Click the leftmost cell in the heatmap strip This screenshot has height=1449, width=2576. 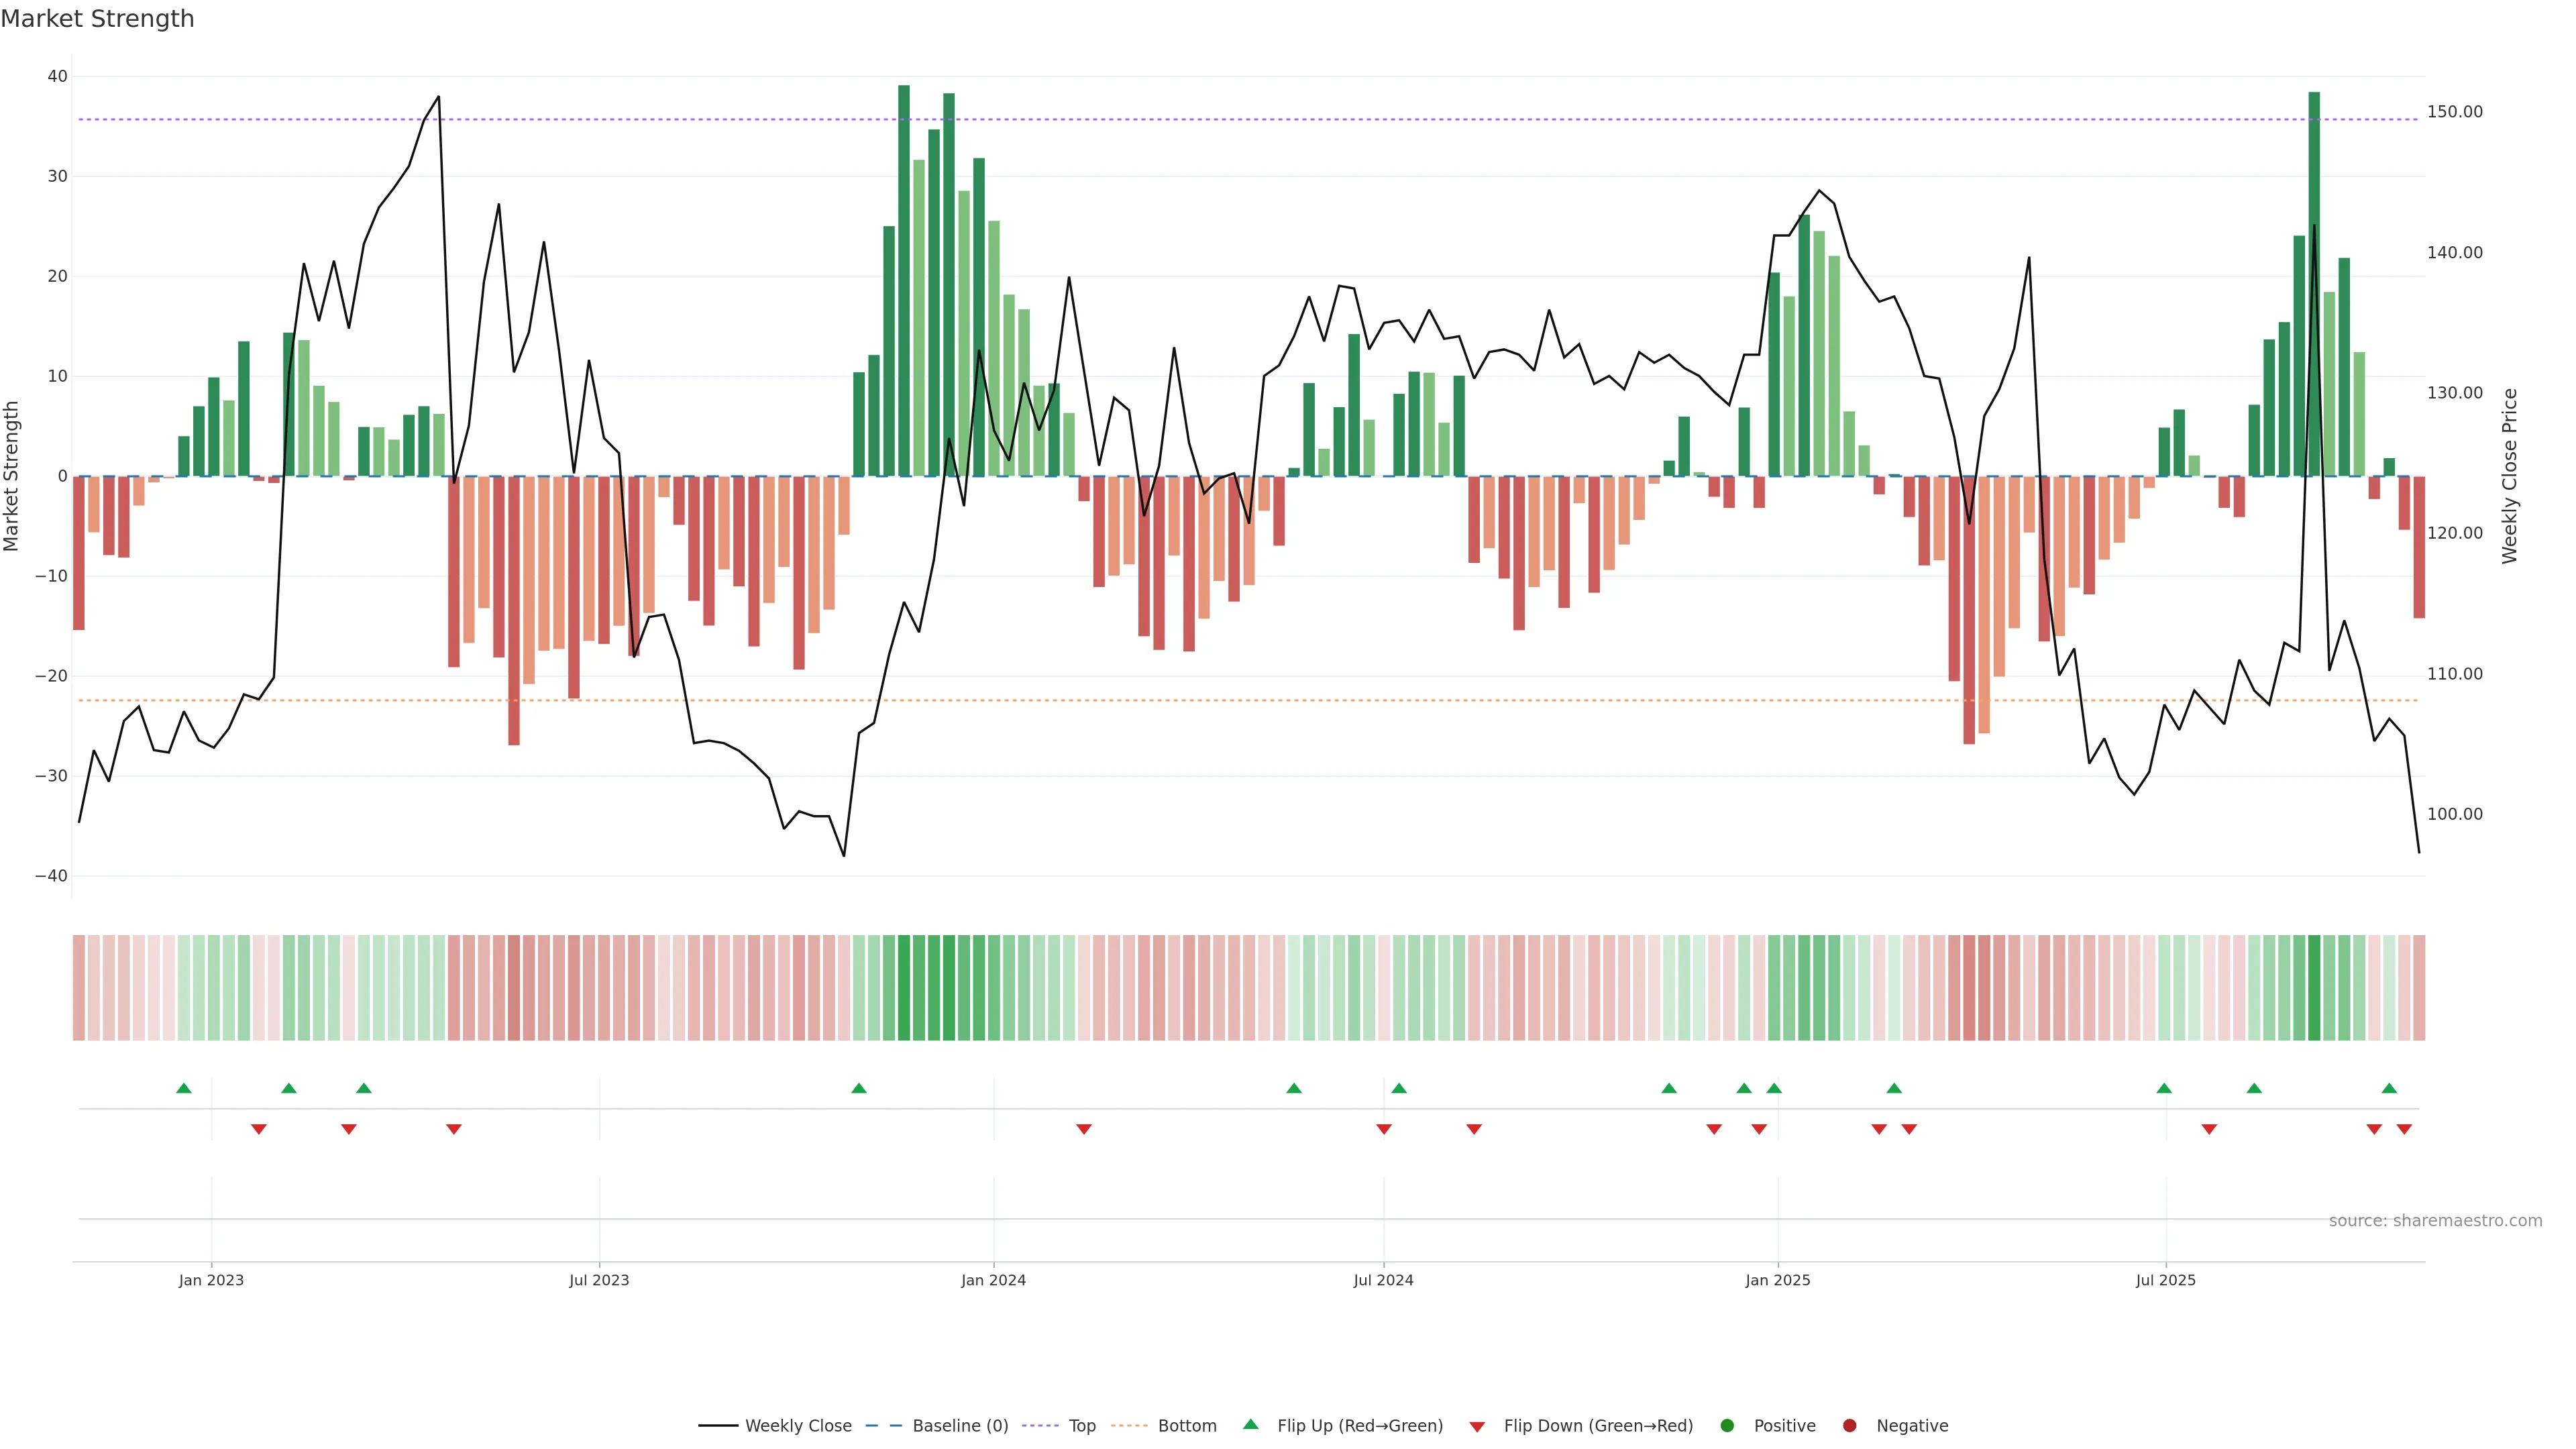(79, 988)
